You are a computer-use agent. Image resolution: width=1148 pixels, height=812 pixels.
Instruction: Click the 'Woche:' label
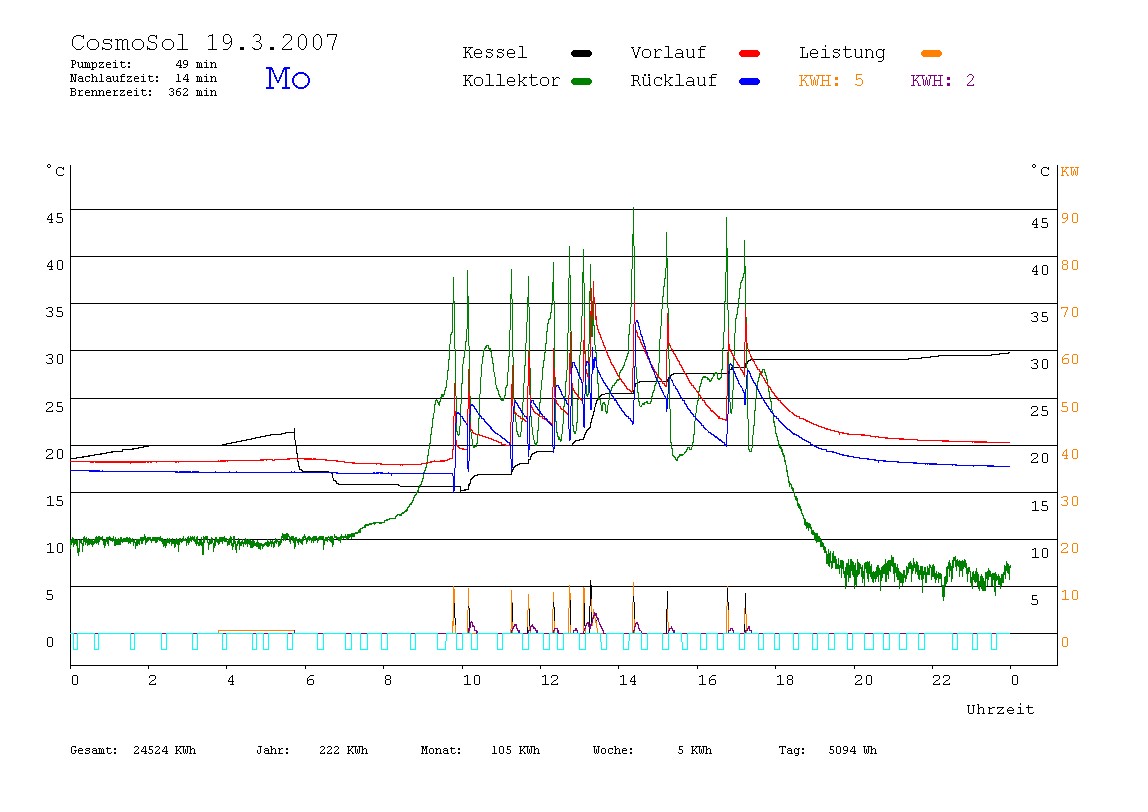coord(614,750)
